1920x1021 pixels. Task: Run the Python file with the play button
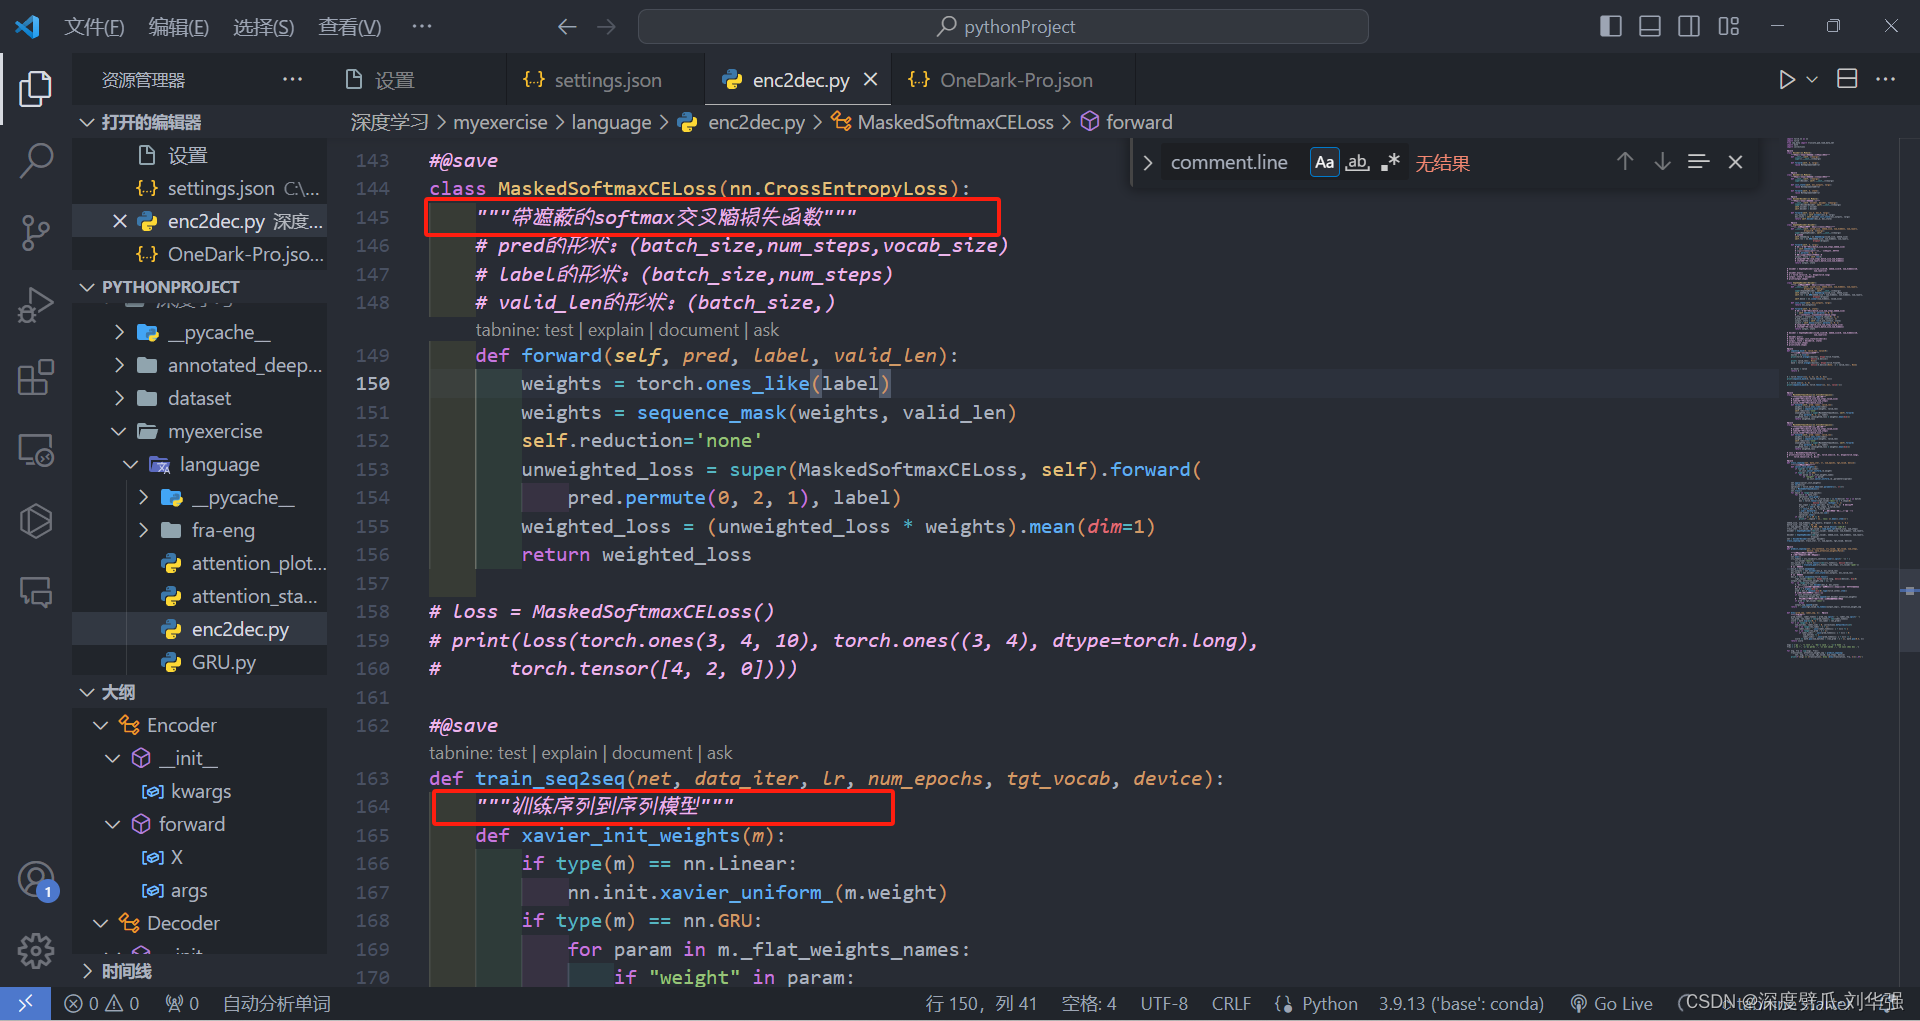click(x=1787, y=79)
